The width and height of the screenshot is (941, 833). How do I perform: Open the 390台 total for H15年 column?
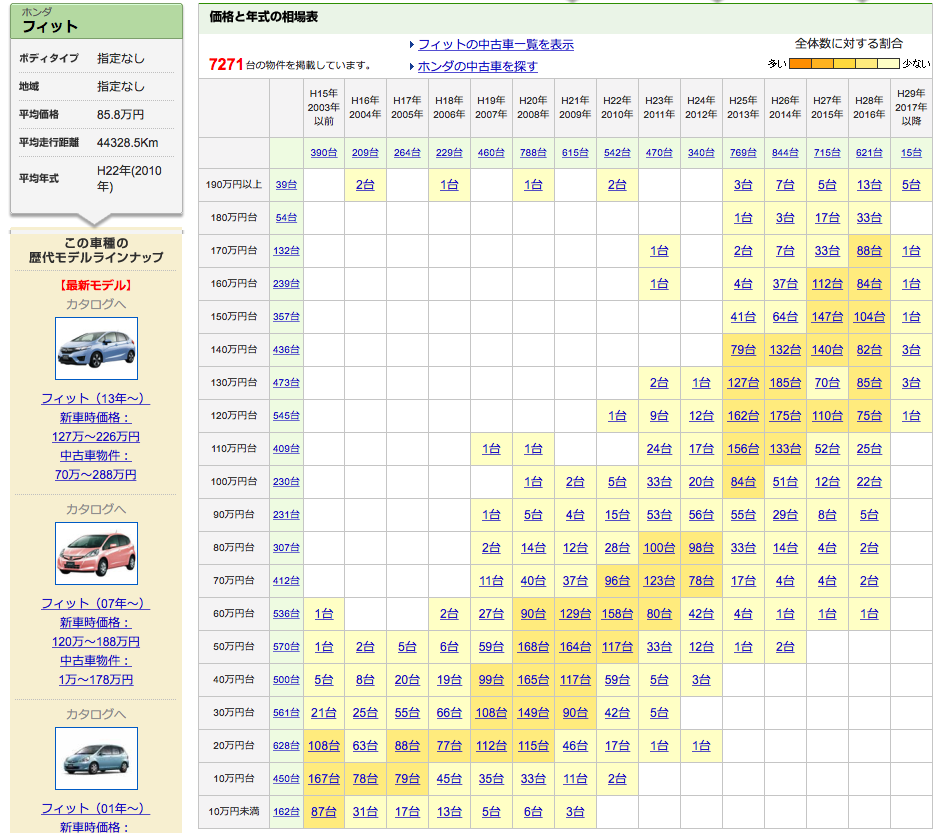[323, 153]
